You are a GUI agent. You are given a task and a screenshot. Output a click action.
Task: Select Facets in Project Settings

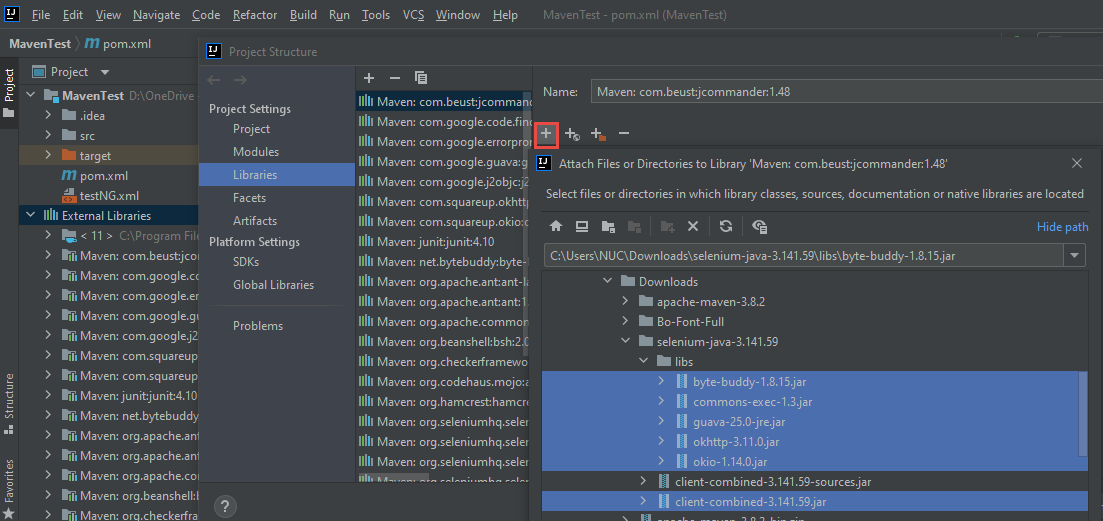(276, 198)
